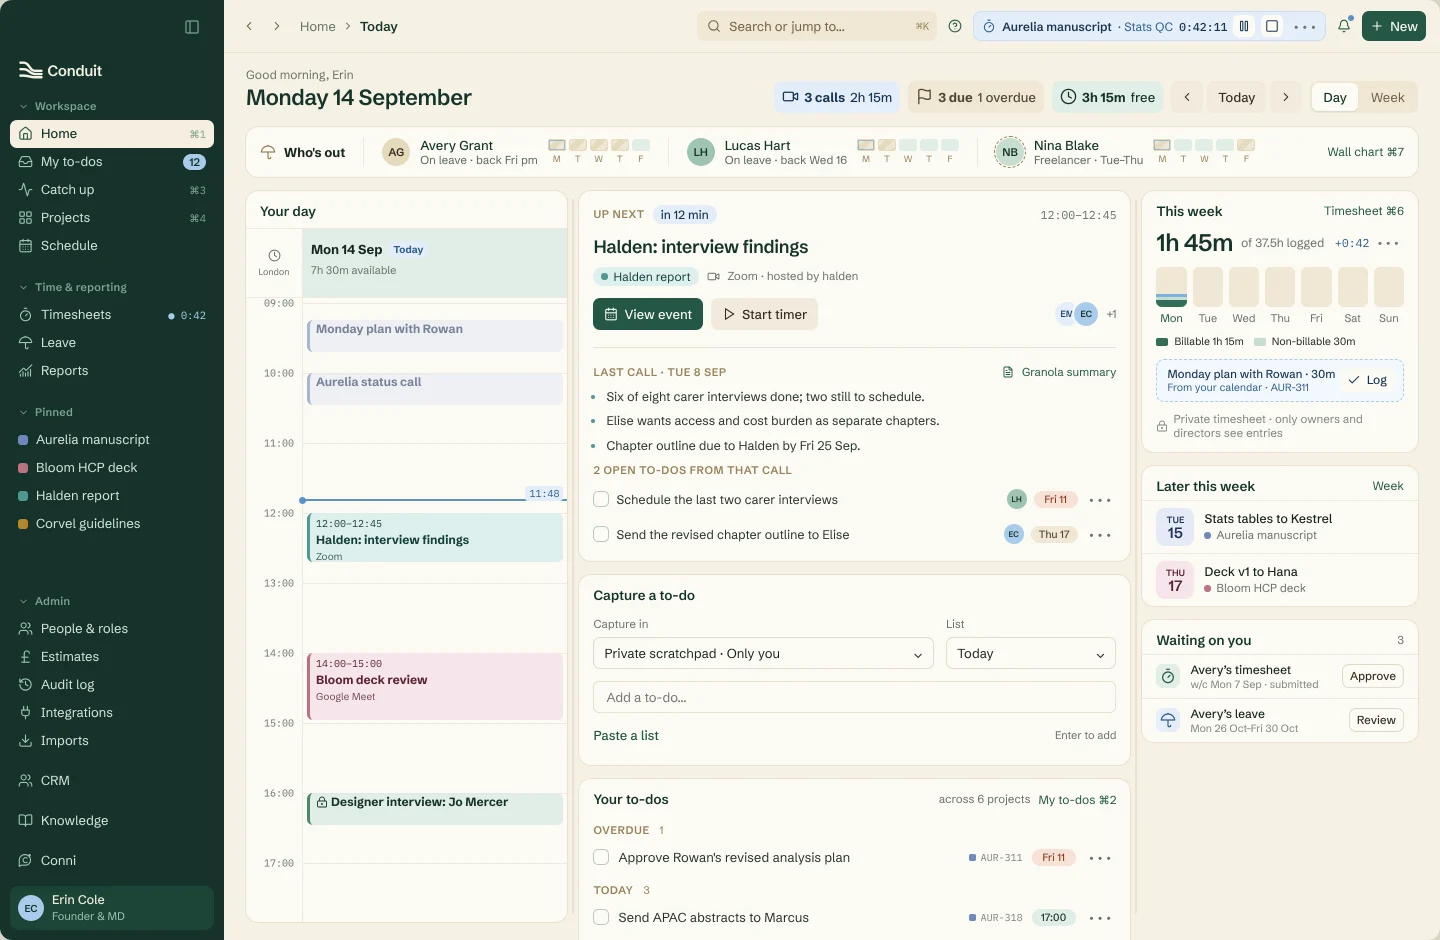Open the help question-mark icon
The height and width of the screenshot is (940, 1440).
(955, 26)
